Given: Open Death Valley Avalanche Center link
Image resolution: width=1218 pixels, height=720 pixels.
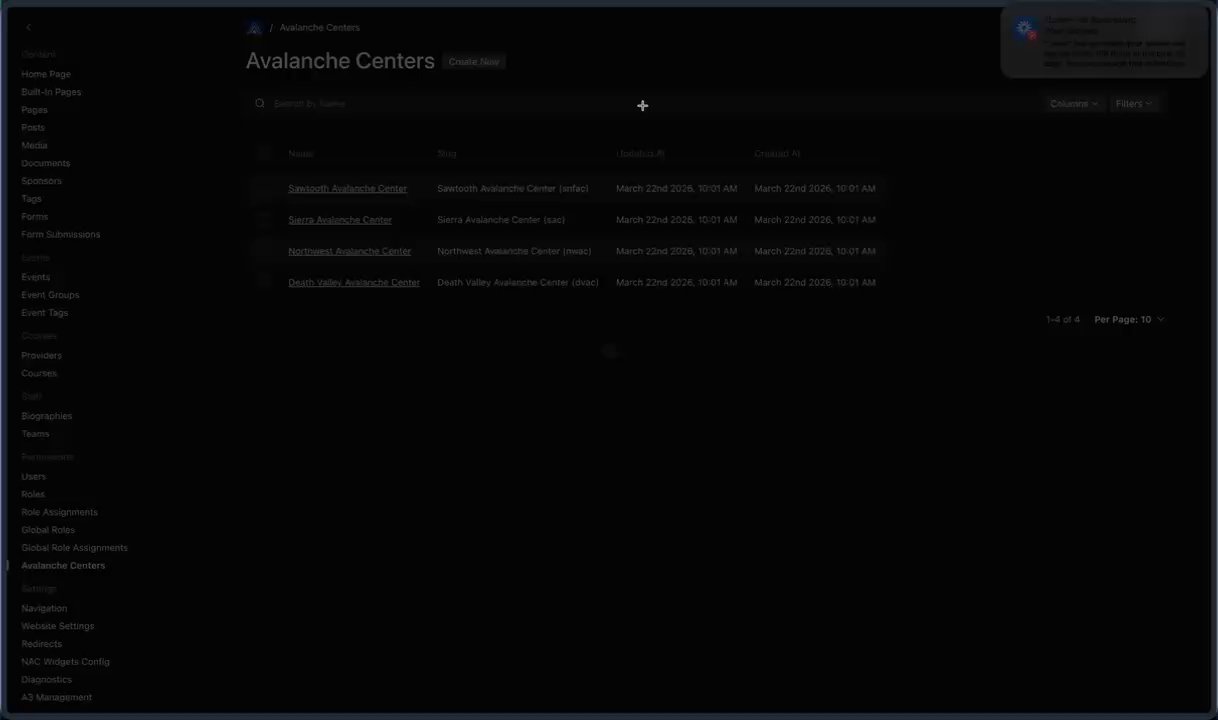Looking at the screenshot, I should 354,282.
